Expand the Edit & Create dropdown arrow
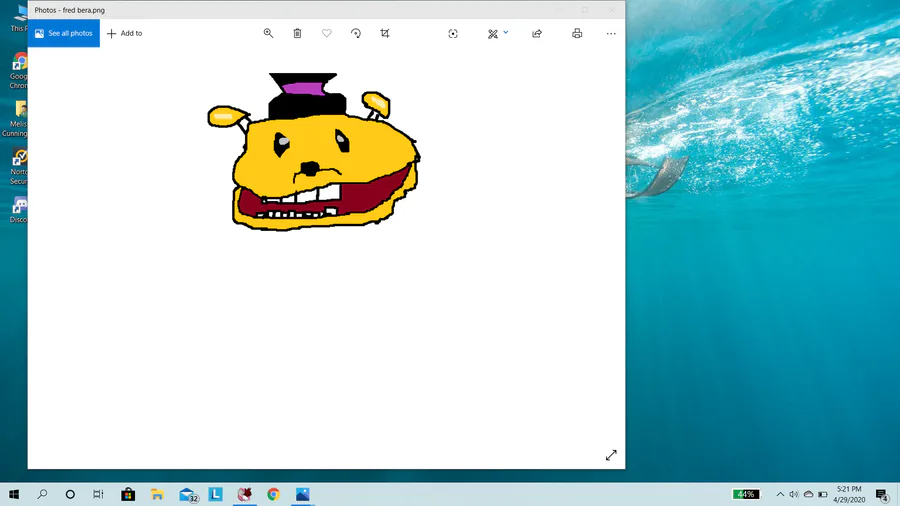Screen dimensions: 900x506 [506, 32]
